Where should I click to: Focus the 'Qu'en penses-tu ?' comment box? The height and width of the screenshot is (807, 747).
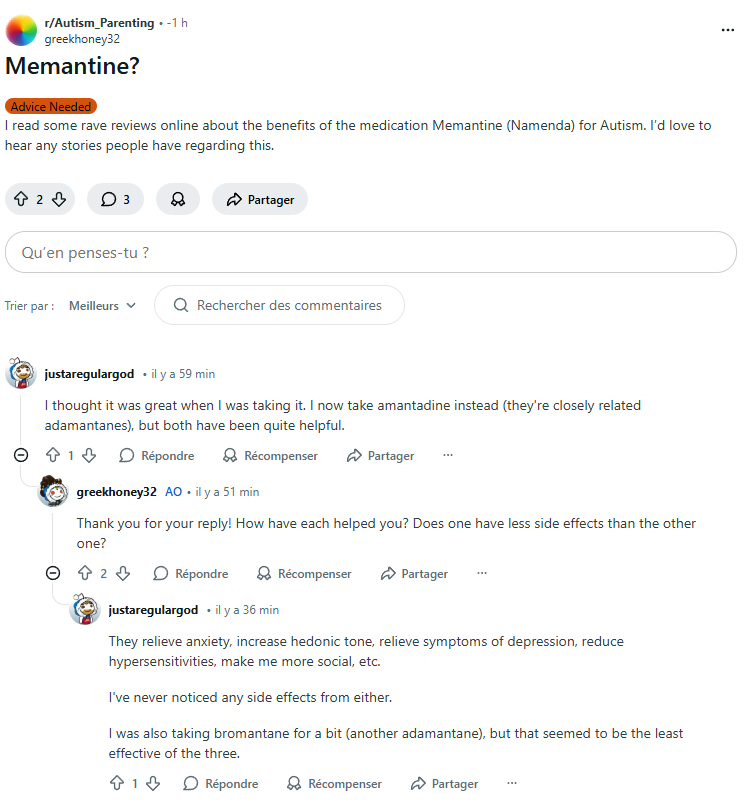(371, 253)
